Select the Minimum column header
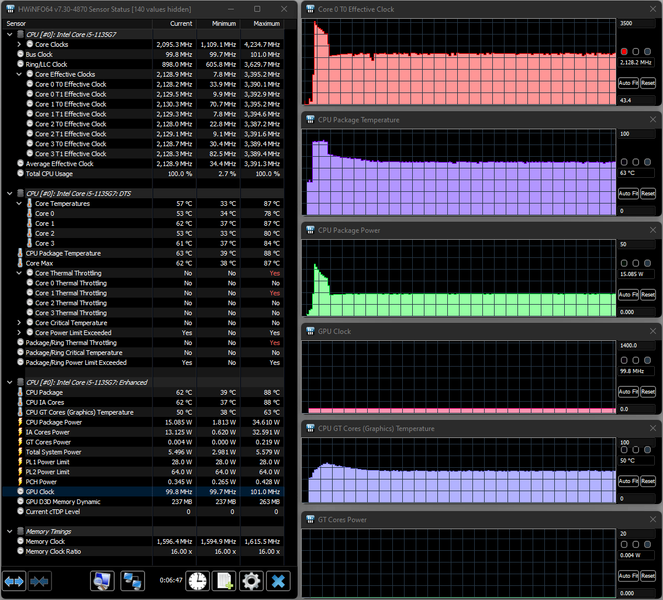Viewport: 663px width, 600px height. tap(224, 23)
